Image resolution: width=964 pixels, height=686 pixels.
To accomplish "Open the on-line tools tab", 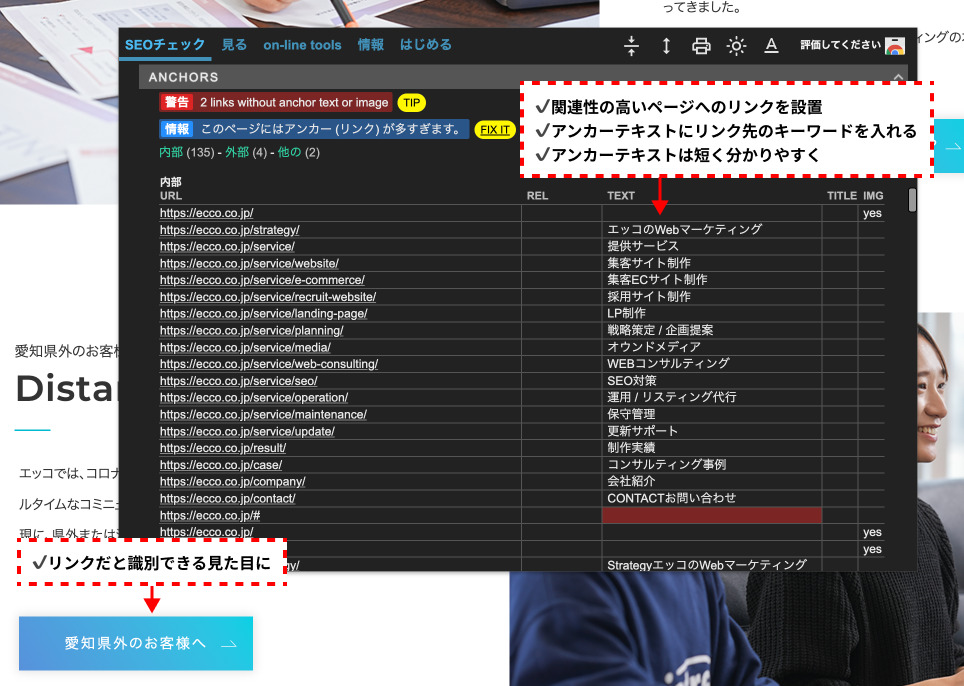I will tap(302, 45).
